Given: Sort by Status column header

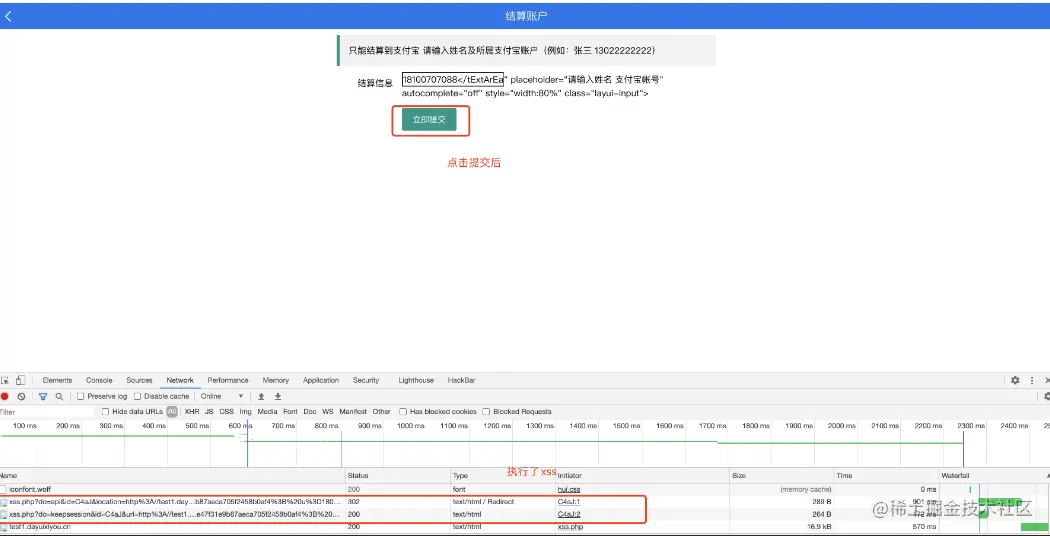Looking at the screenshot, I should 398,475.
